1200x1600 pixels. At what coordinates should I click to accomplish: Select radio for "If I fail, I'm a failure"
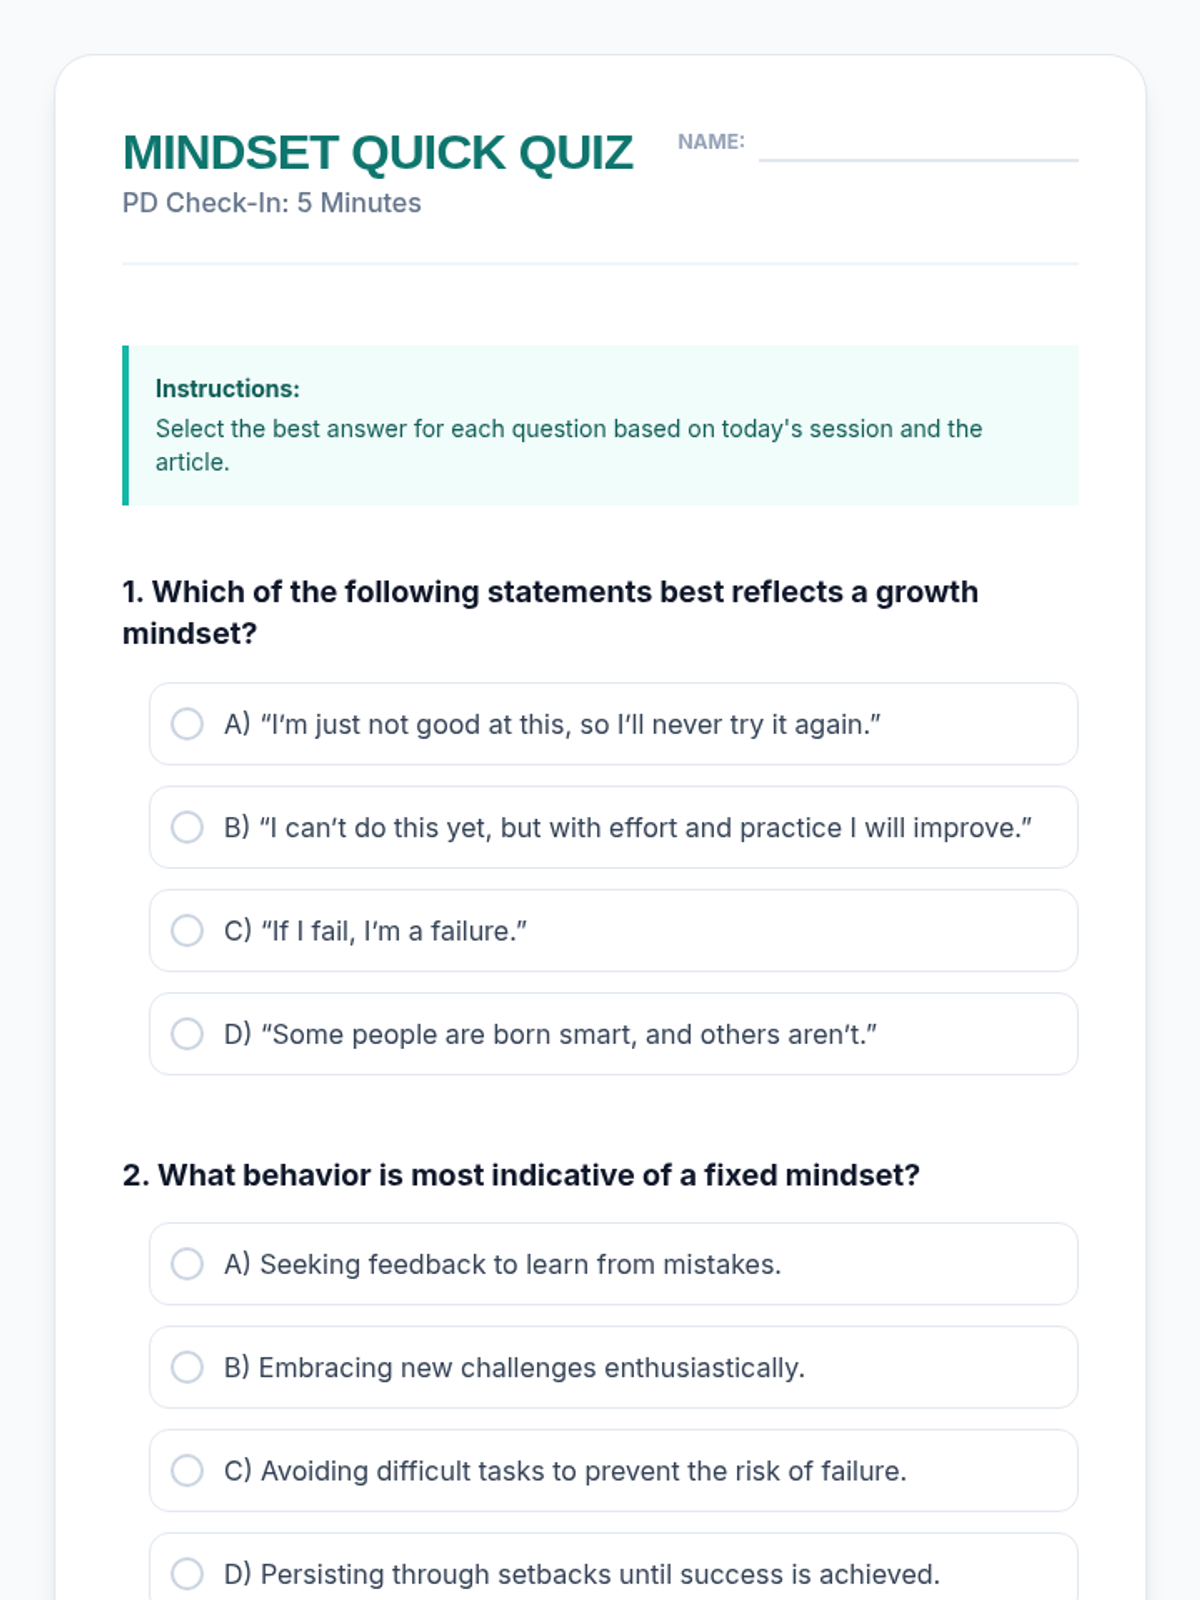[x=187, y=930]
